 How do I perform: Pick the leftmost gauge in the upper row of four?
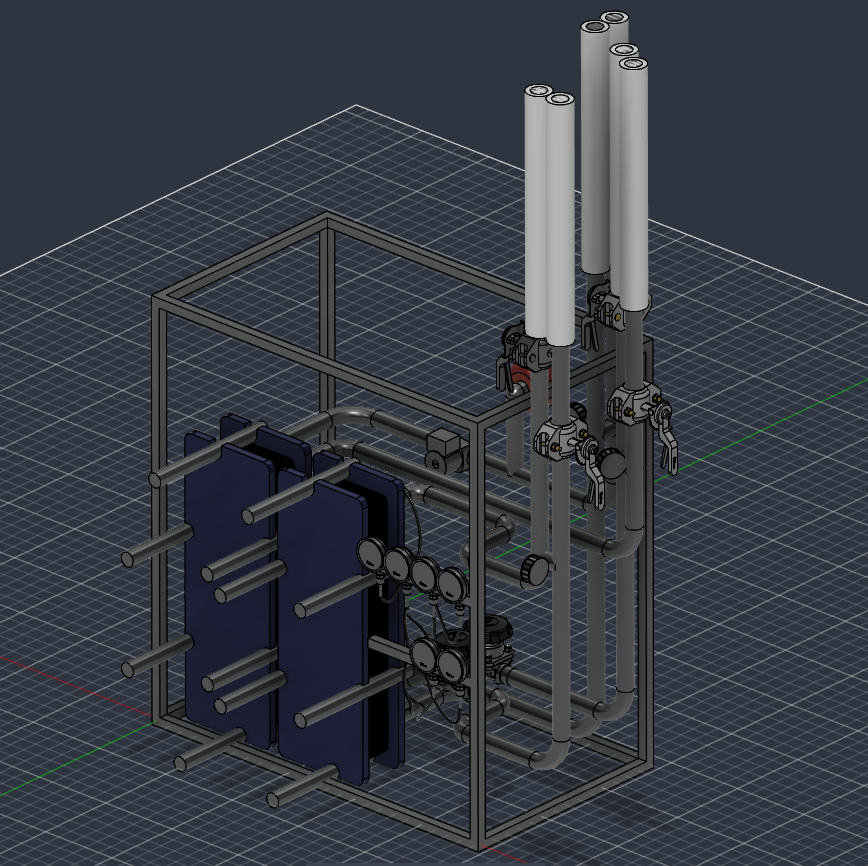click(x=371, y=554)
